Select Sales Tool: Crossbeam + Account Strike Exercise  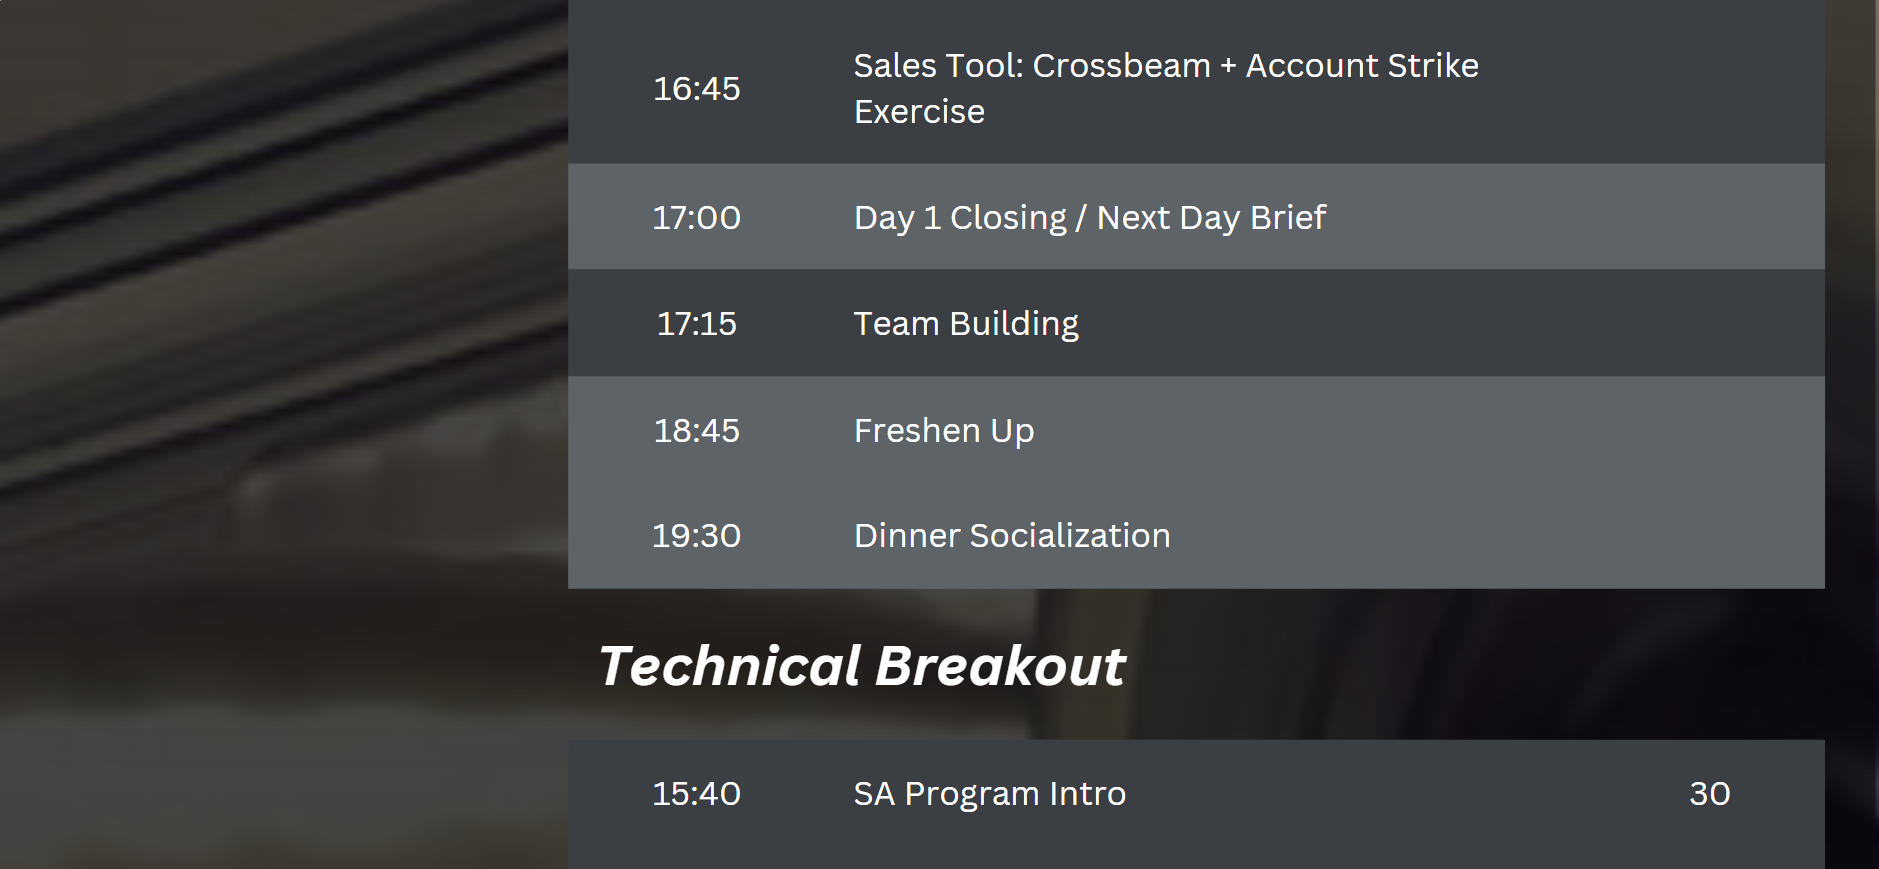(1166, 88)
